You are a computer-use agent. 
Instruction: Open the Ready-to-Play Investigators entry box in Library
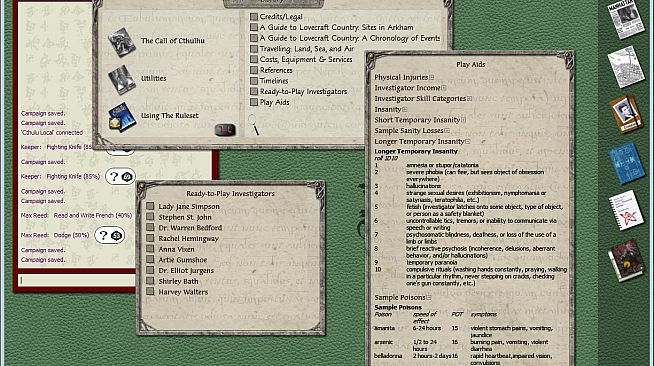[254, 91]
